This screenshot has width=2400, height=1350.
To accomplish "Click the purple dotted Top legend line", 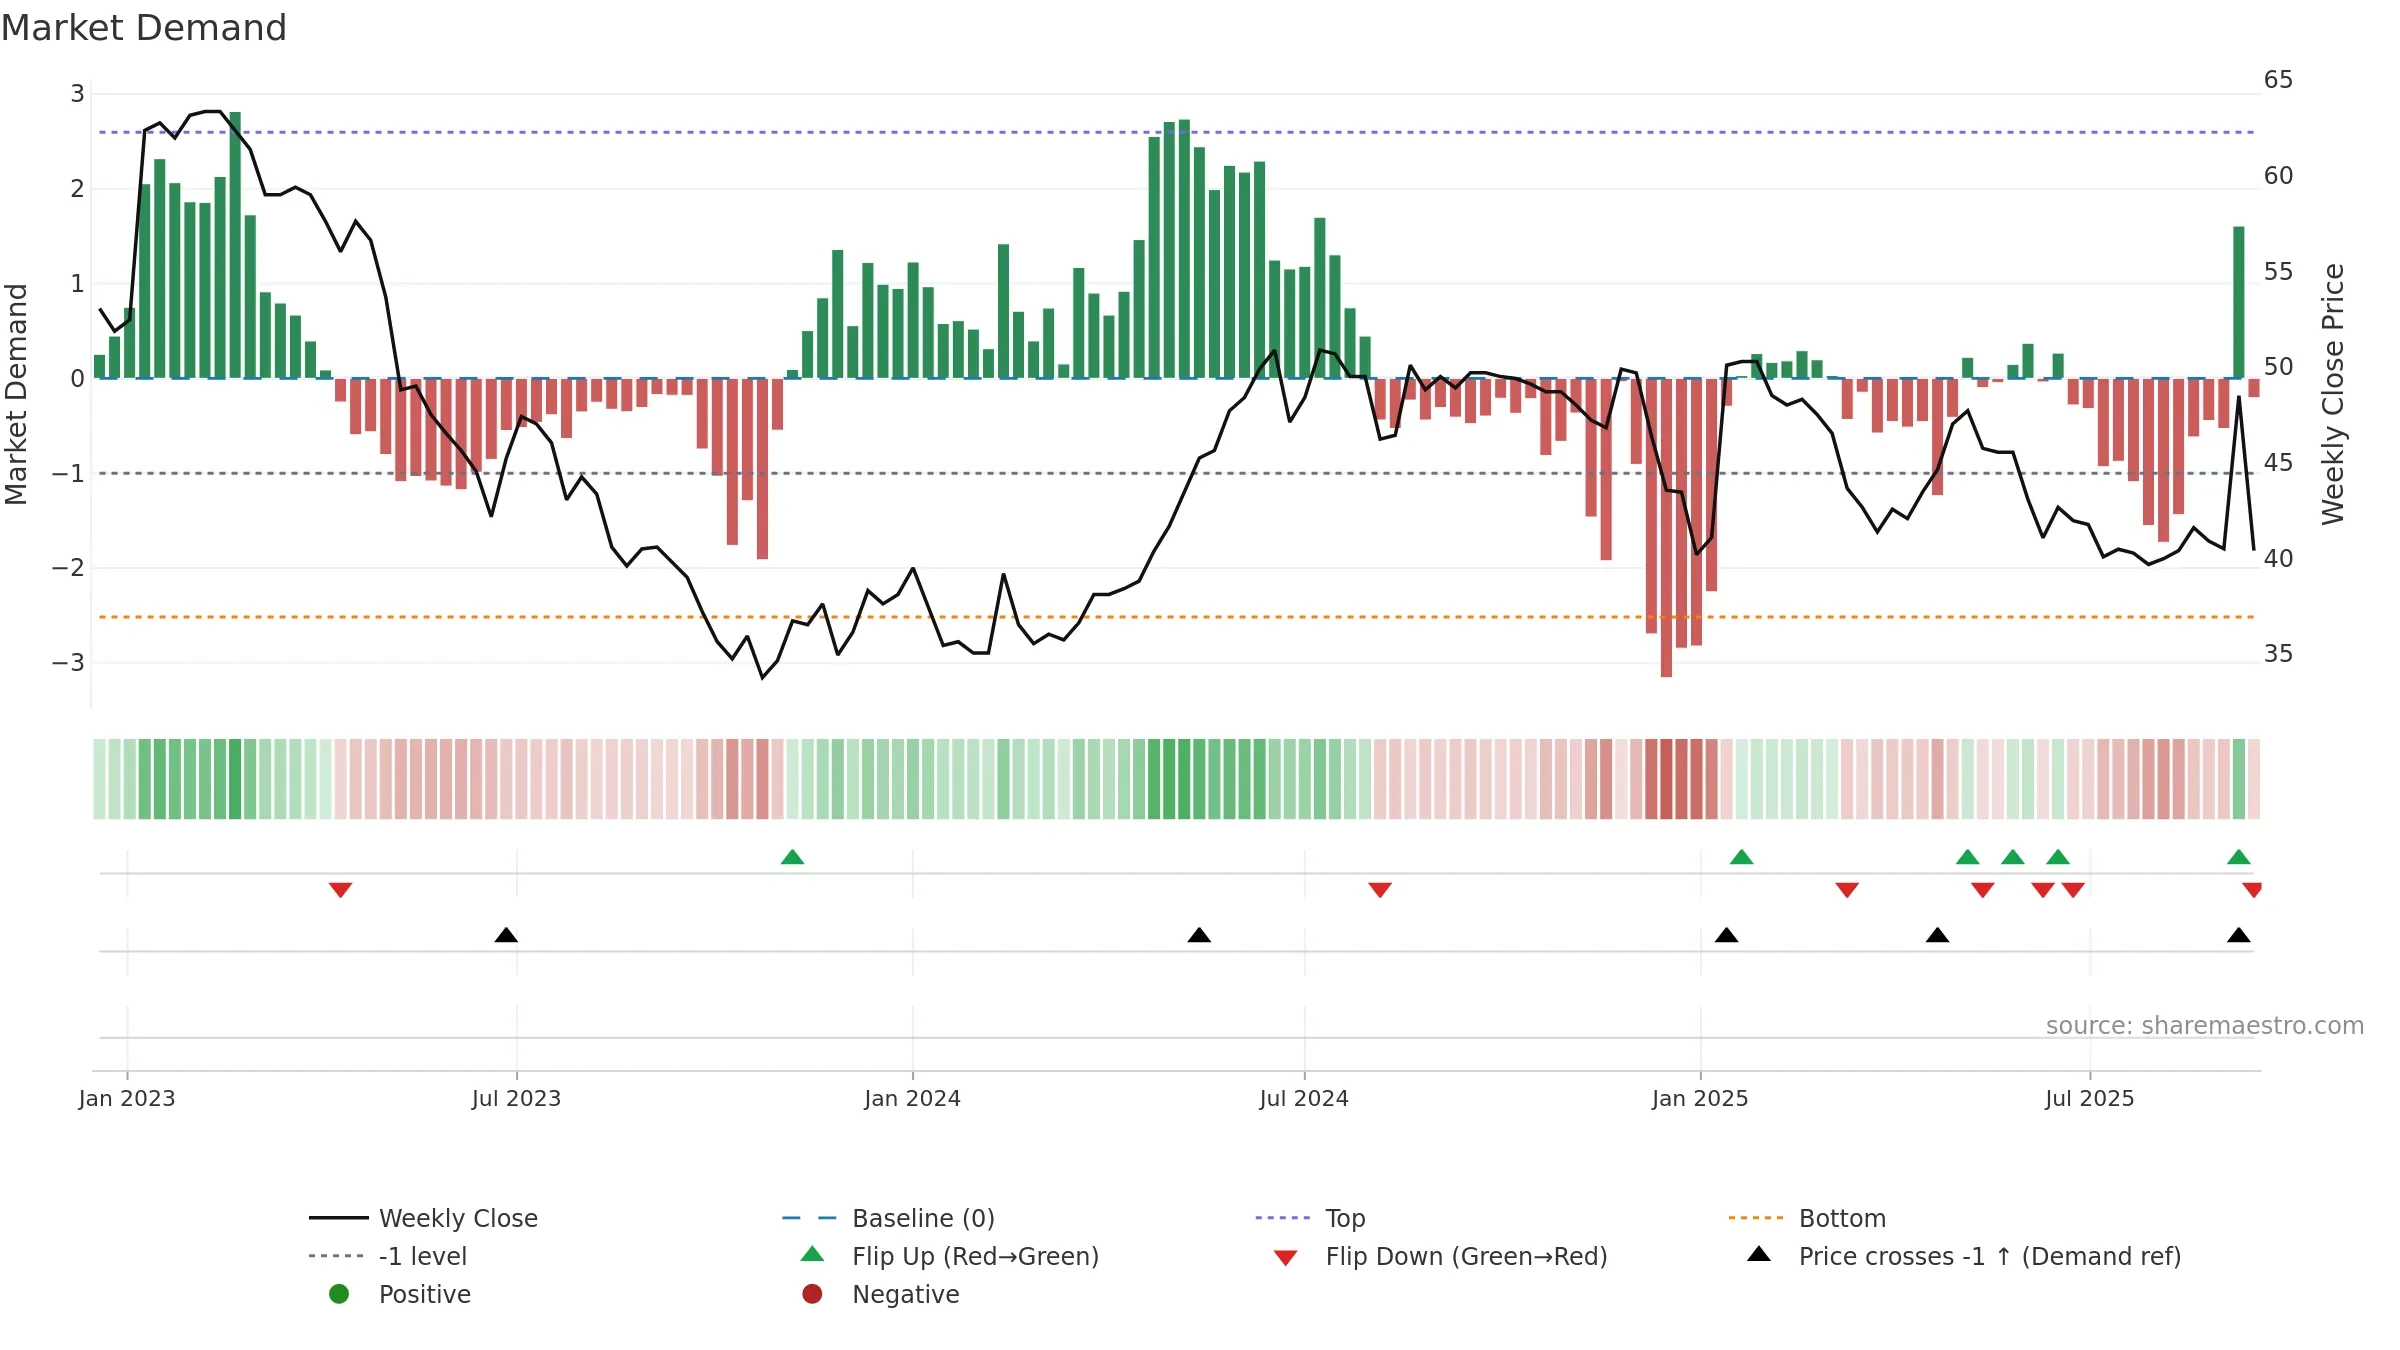I will (1283, 1218).
